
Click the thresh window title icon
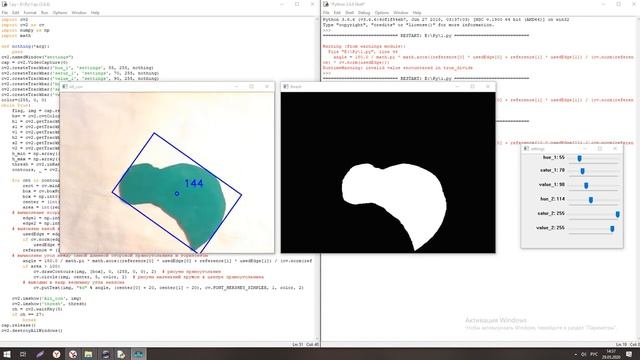coord(286,87)
